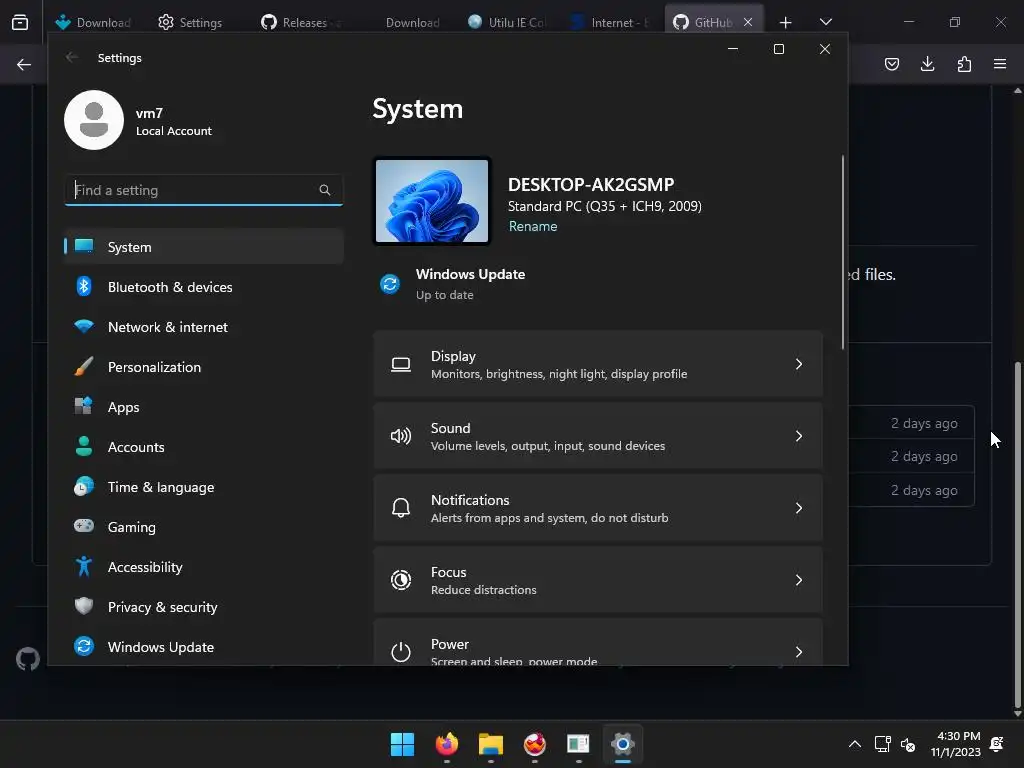The width and height of the screenshot is (1024, 768).
Task: Click the Accounts person icon
Action: pos(84,446)
